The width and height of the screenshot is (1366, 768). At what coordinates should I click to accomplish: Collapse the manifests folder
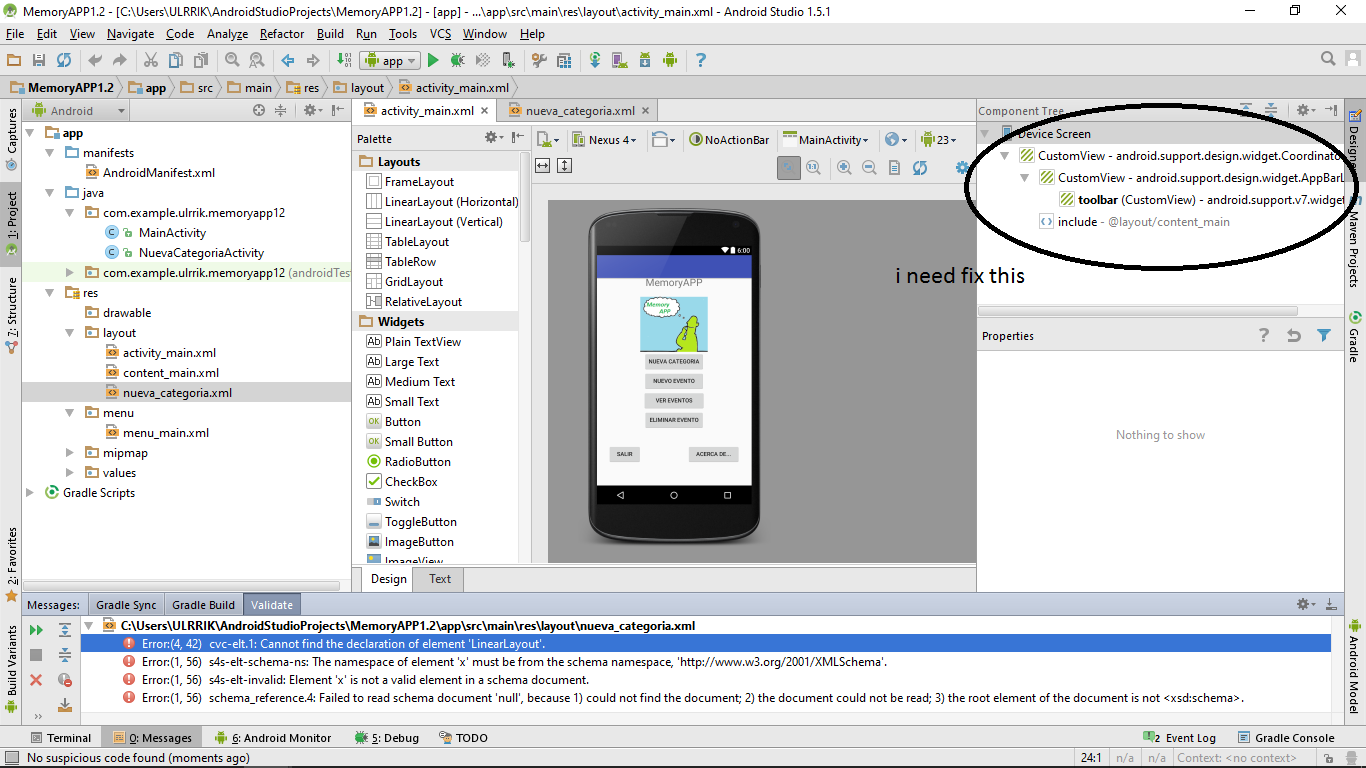49,153
